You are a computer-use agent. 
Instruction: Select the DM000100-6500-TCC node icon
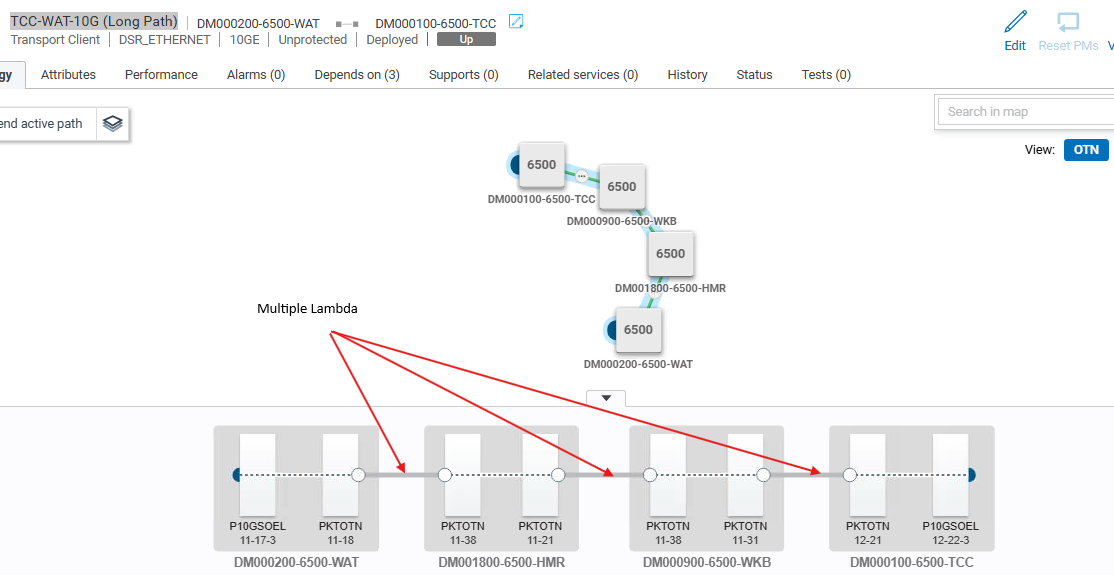coord(541,165)
